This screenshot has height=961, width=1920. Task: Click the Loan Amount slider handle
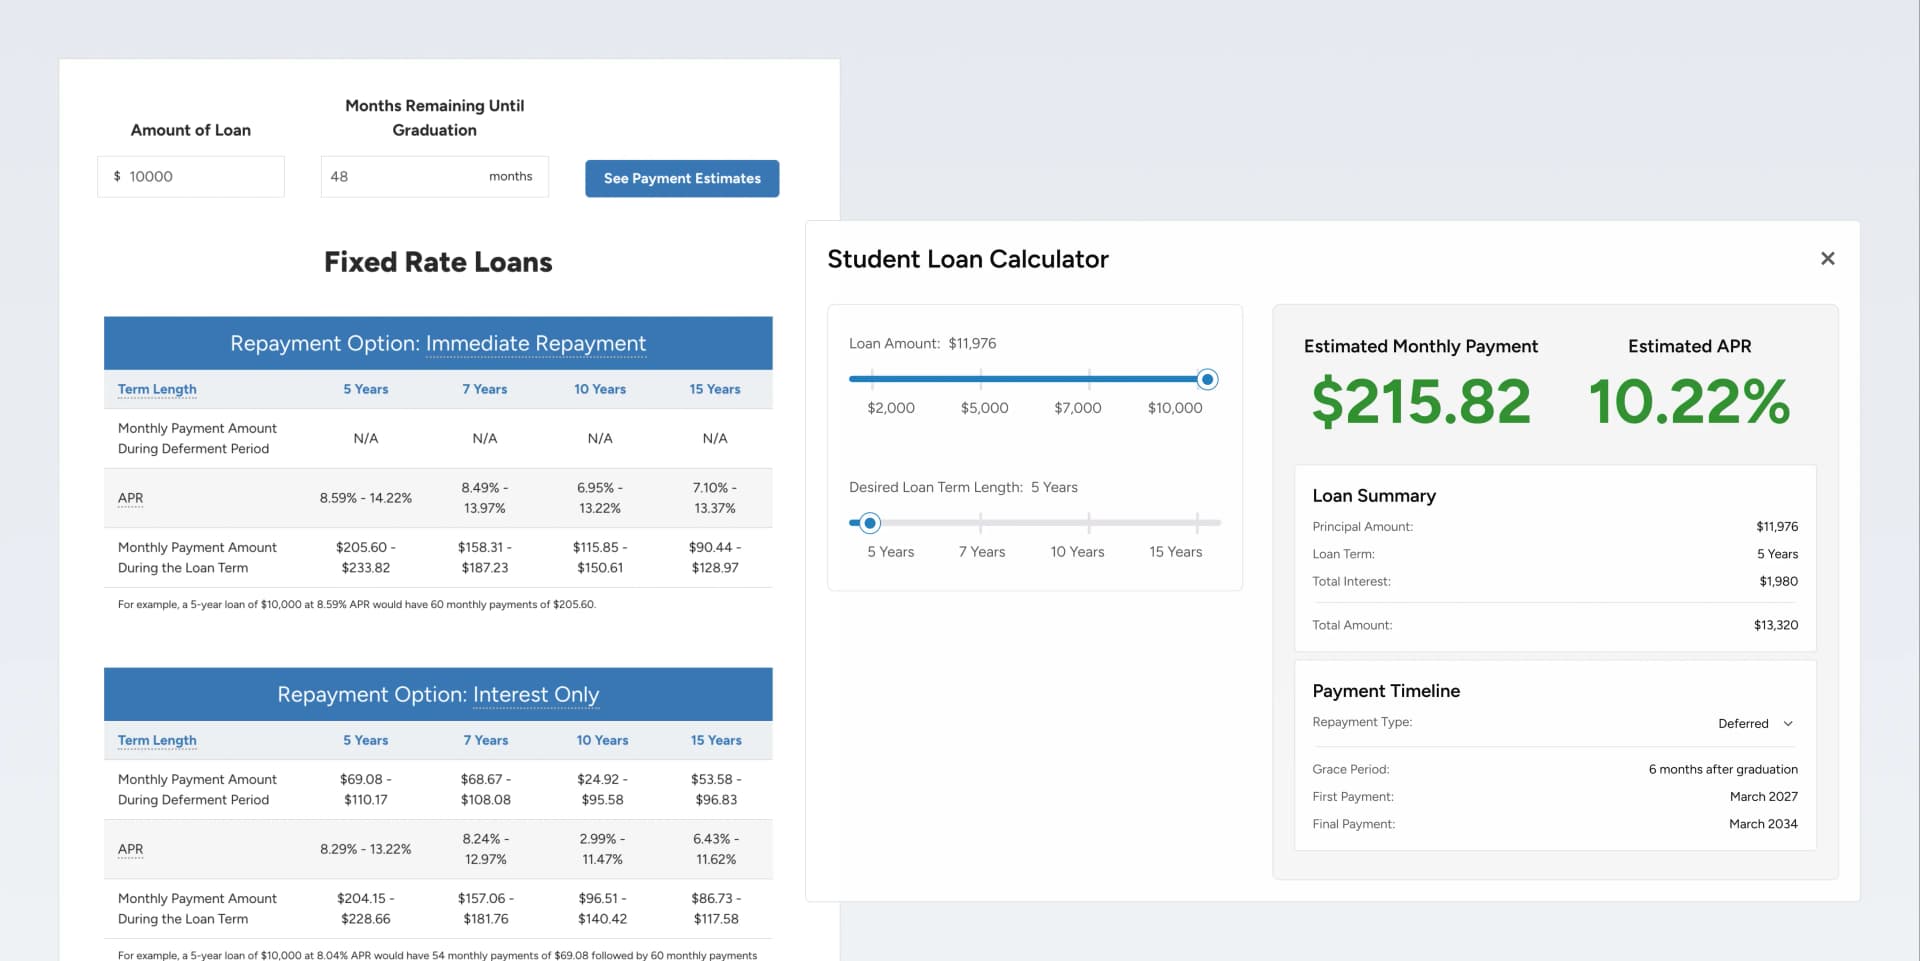(1206, 379)
